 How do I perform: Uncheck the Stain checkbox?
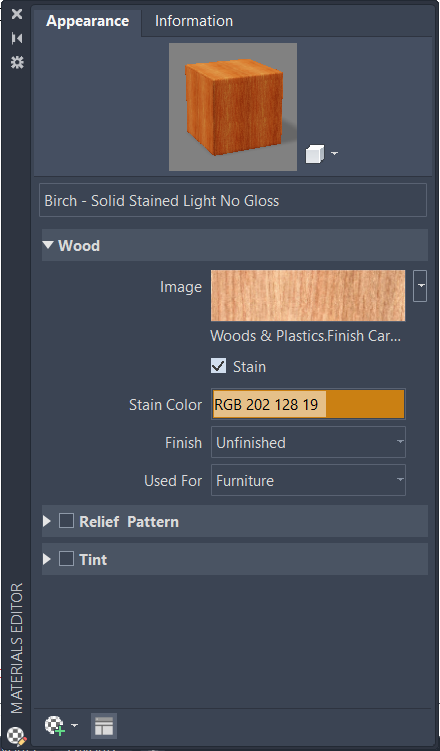click(218, 366)
